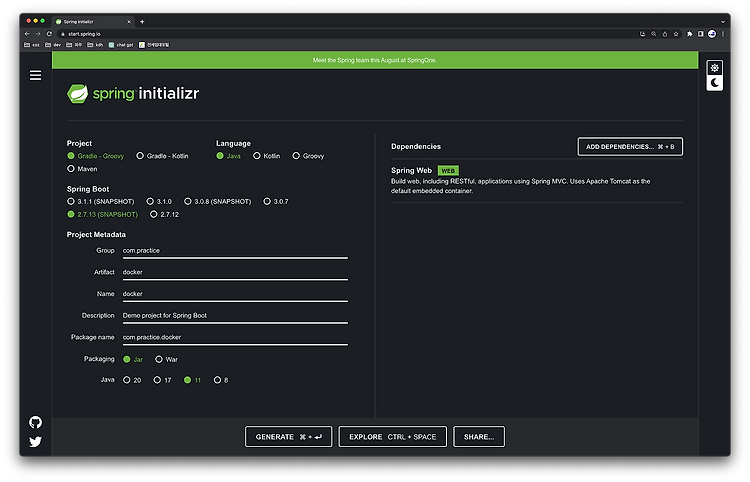Select Java version 8
The image size is (750, 482).
click(221, 380)
